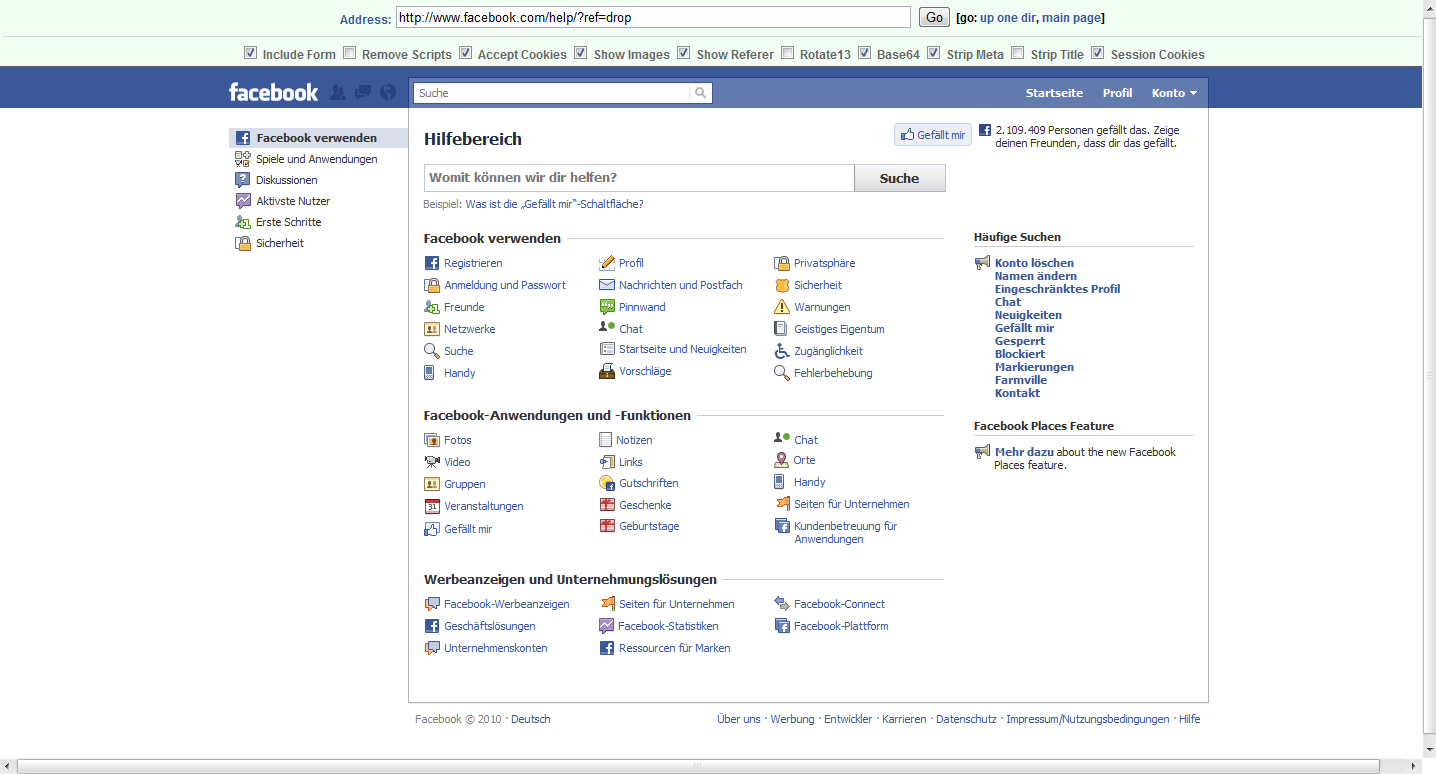
Task: Open Profil in the top navigation
Action: click(x=1117, y=93)
